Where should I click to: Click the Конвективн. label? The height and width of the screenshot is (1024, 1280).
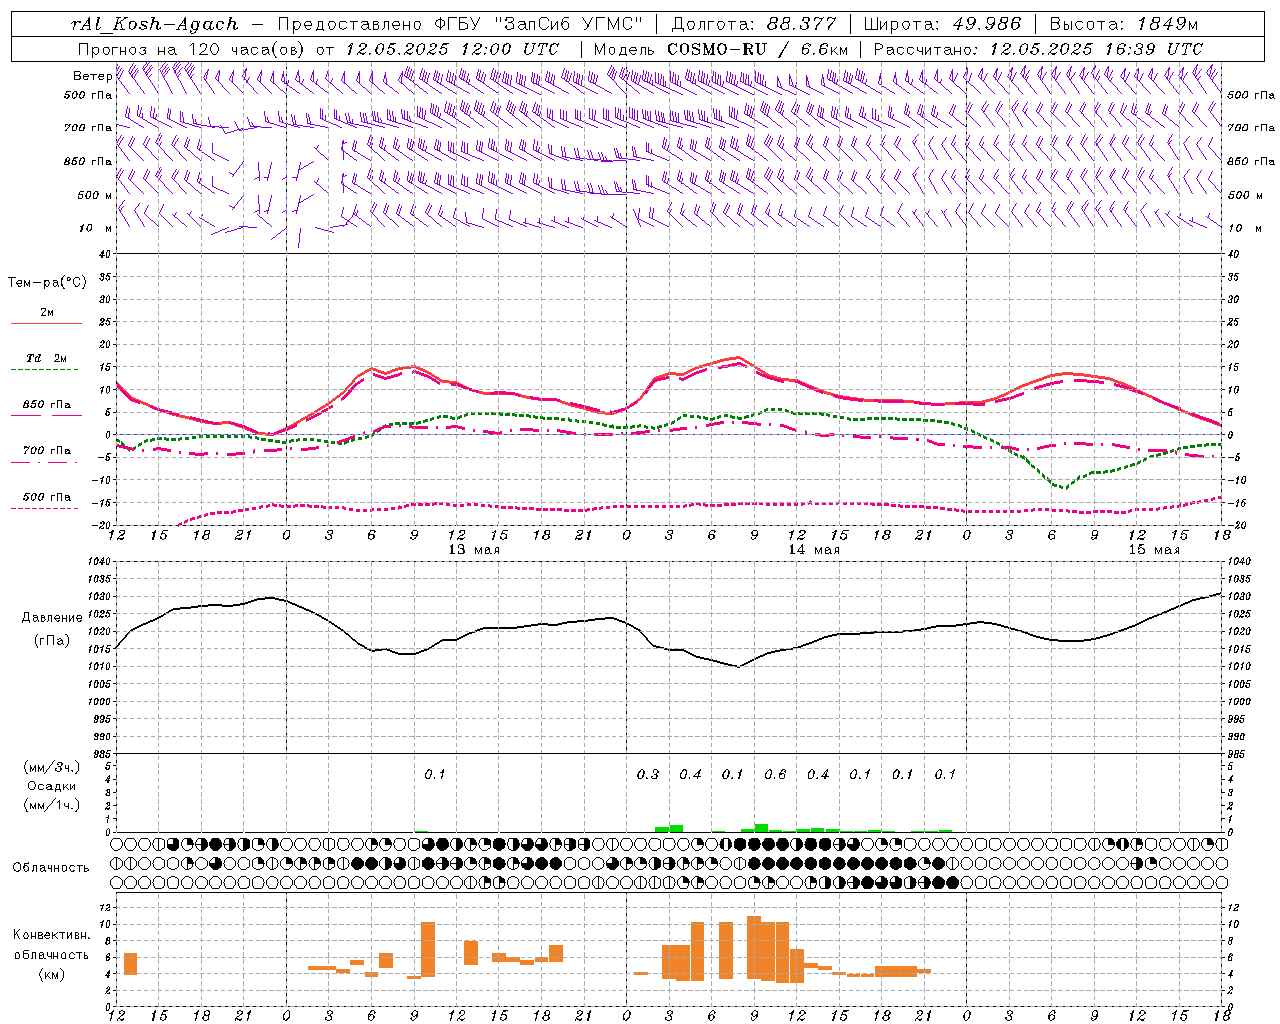coord(52,935)
